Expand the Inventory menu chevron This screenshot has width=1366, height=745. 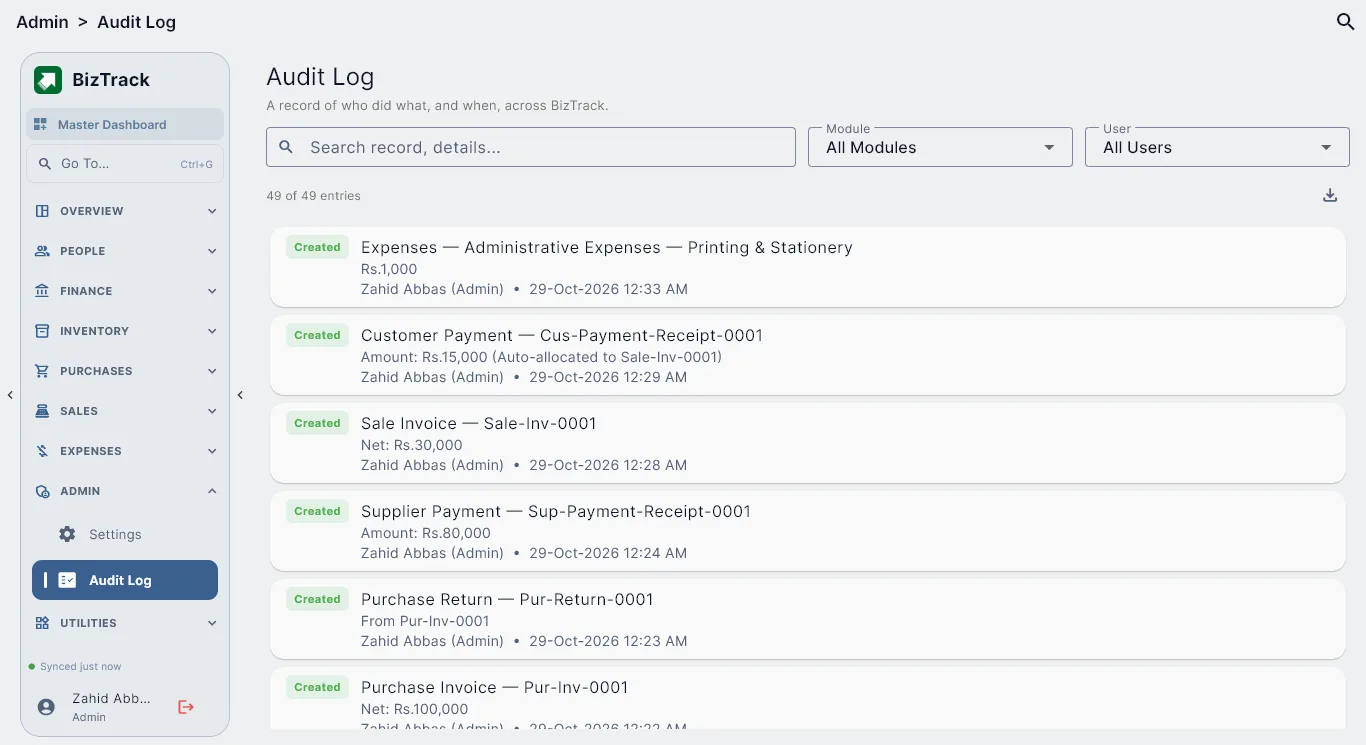click(212, 331)
